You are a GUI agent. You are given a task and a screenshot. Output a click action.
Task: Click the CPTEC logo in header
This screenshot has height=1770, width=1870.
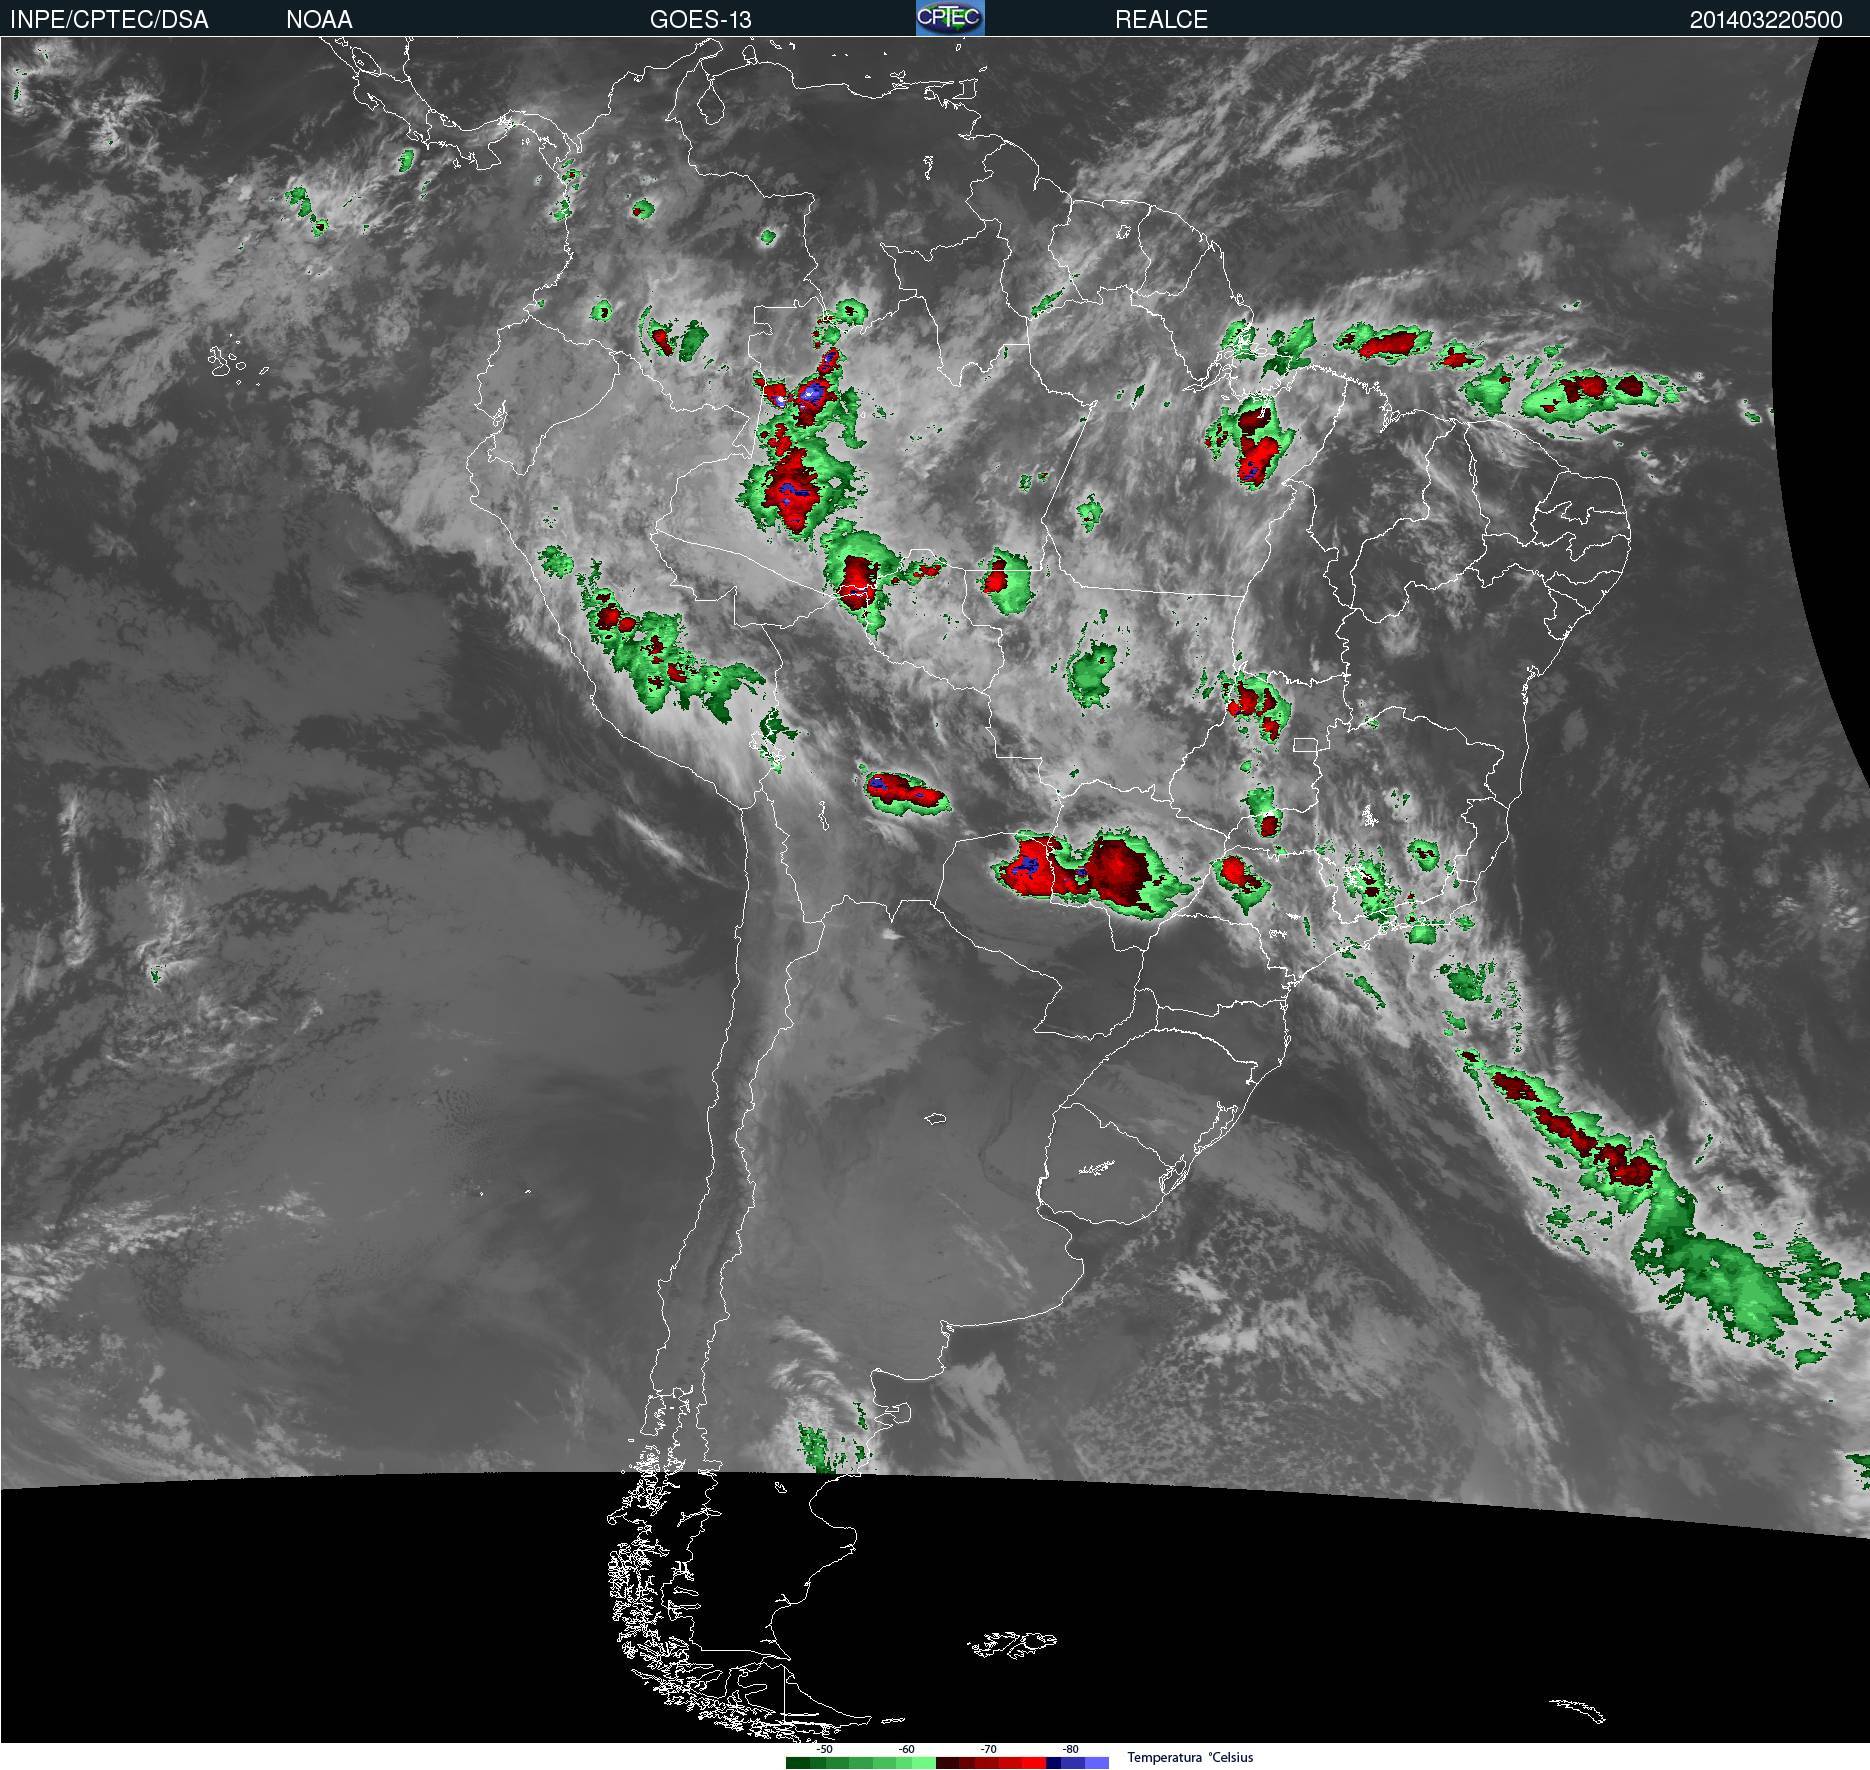click(x=950, y=18)
